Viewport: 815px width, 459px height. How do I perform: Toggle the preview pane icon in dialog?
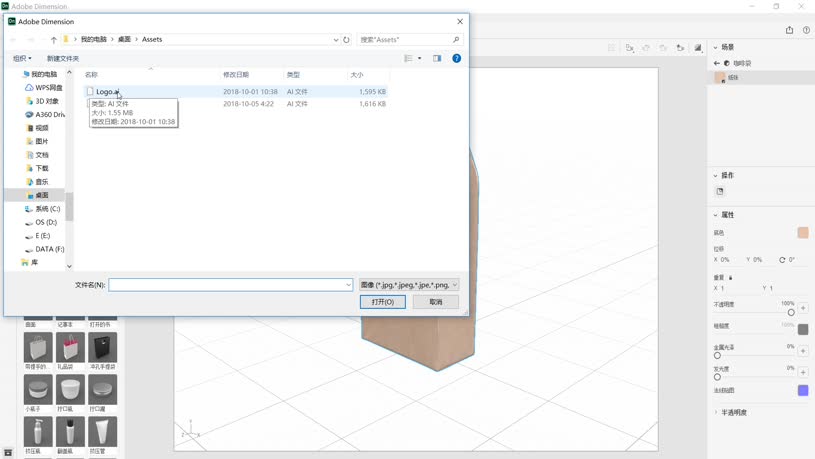[x=437, y=58]
